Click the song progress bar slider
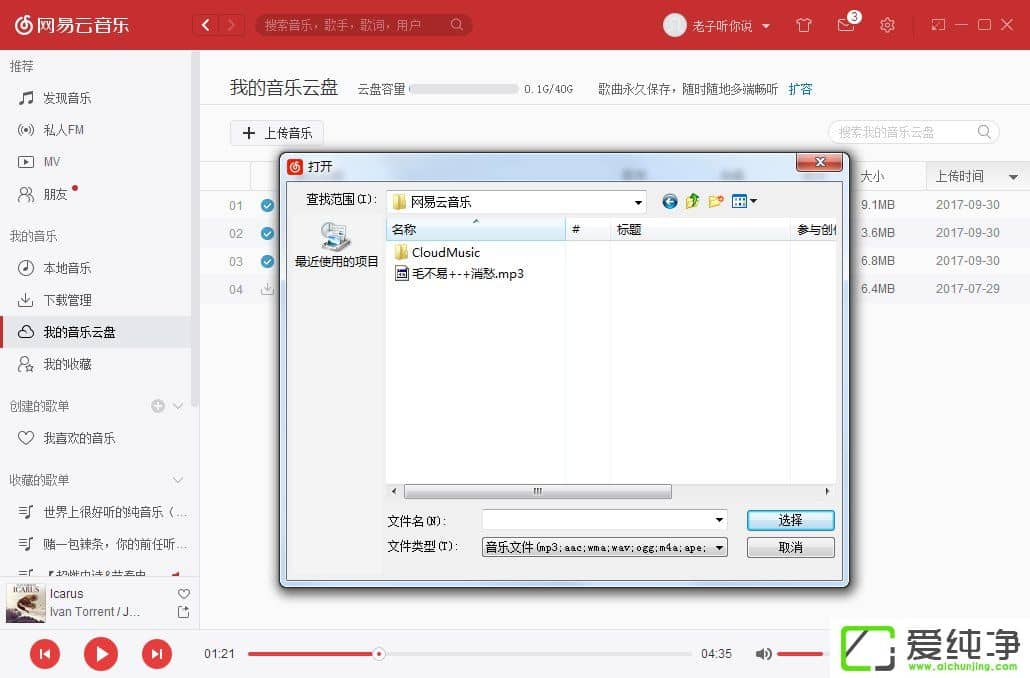The width and height of the screenshot is (1030, 678). pos(378,654)
